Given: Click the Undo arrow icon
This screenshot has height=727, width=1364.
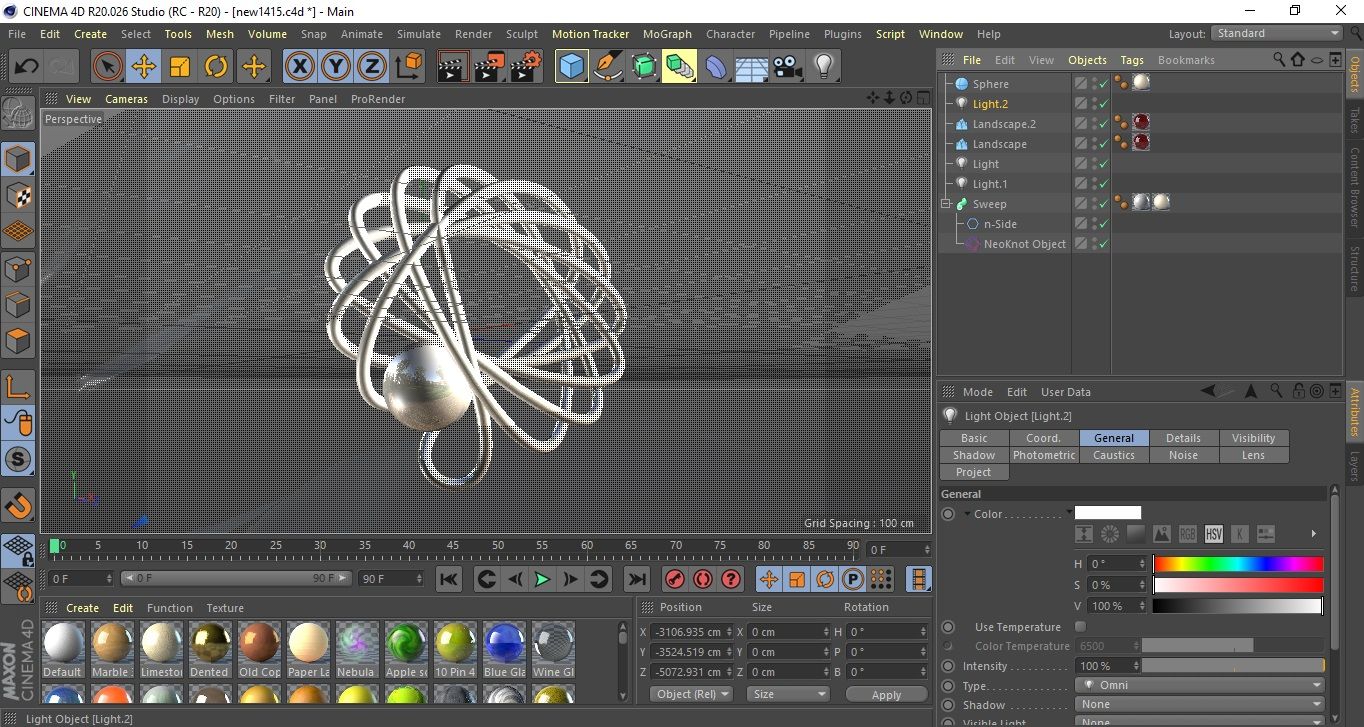Looking at the screenshot, I should tap(27, 67).
